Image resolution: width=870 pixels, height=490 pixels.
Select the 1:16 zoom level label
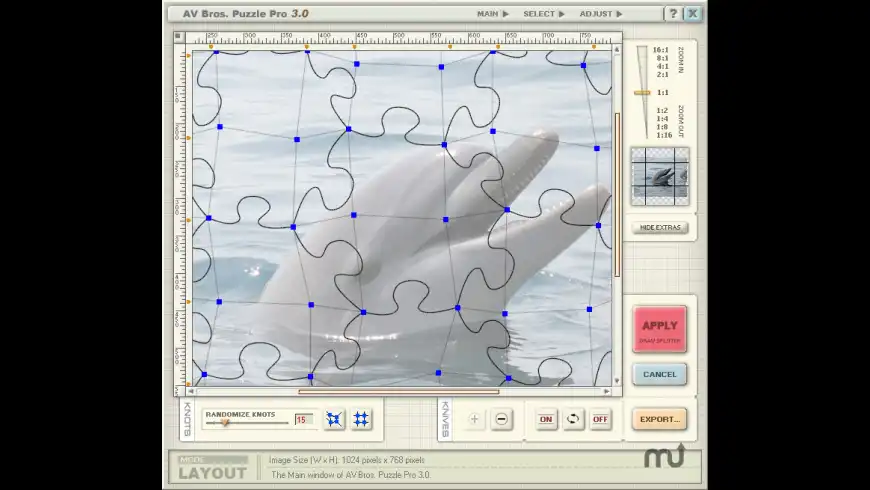(x=664, y=135)
